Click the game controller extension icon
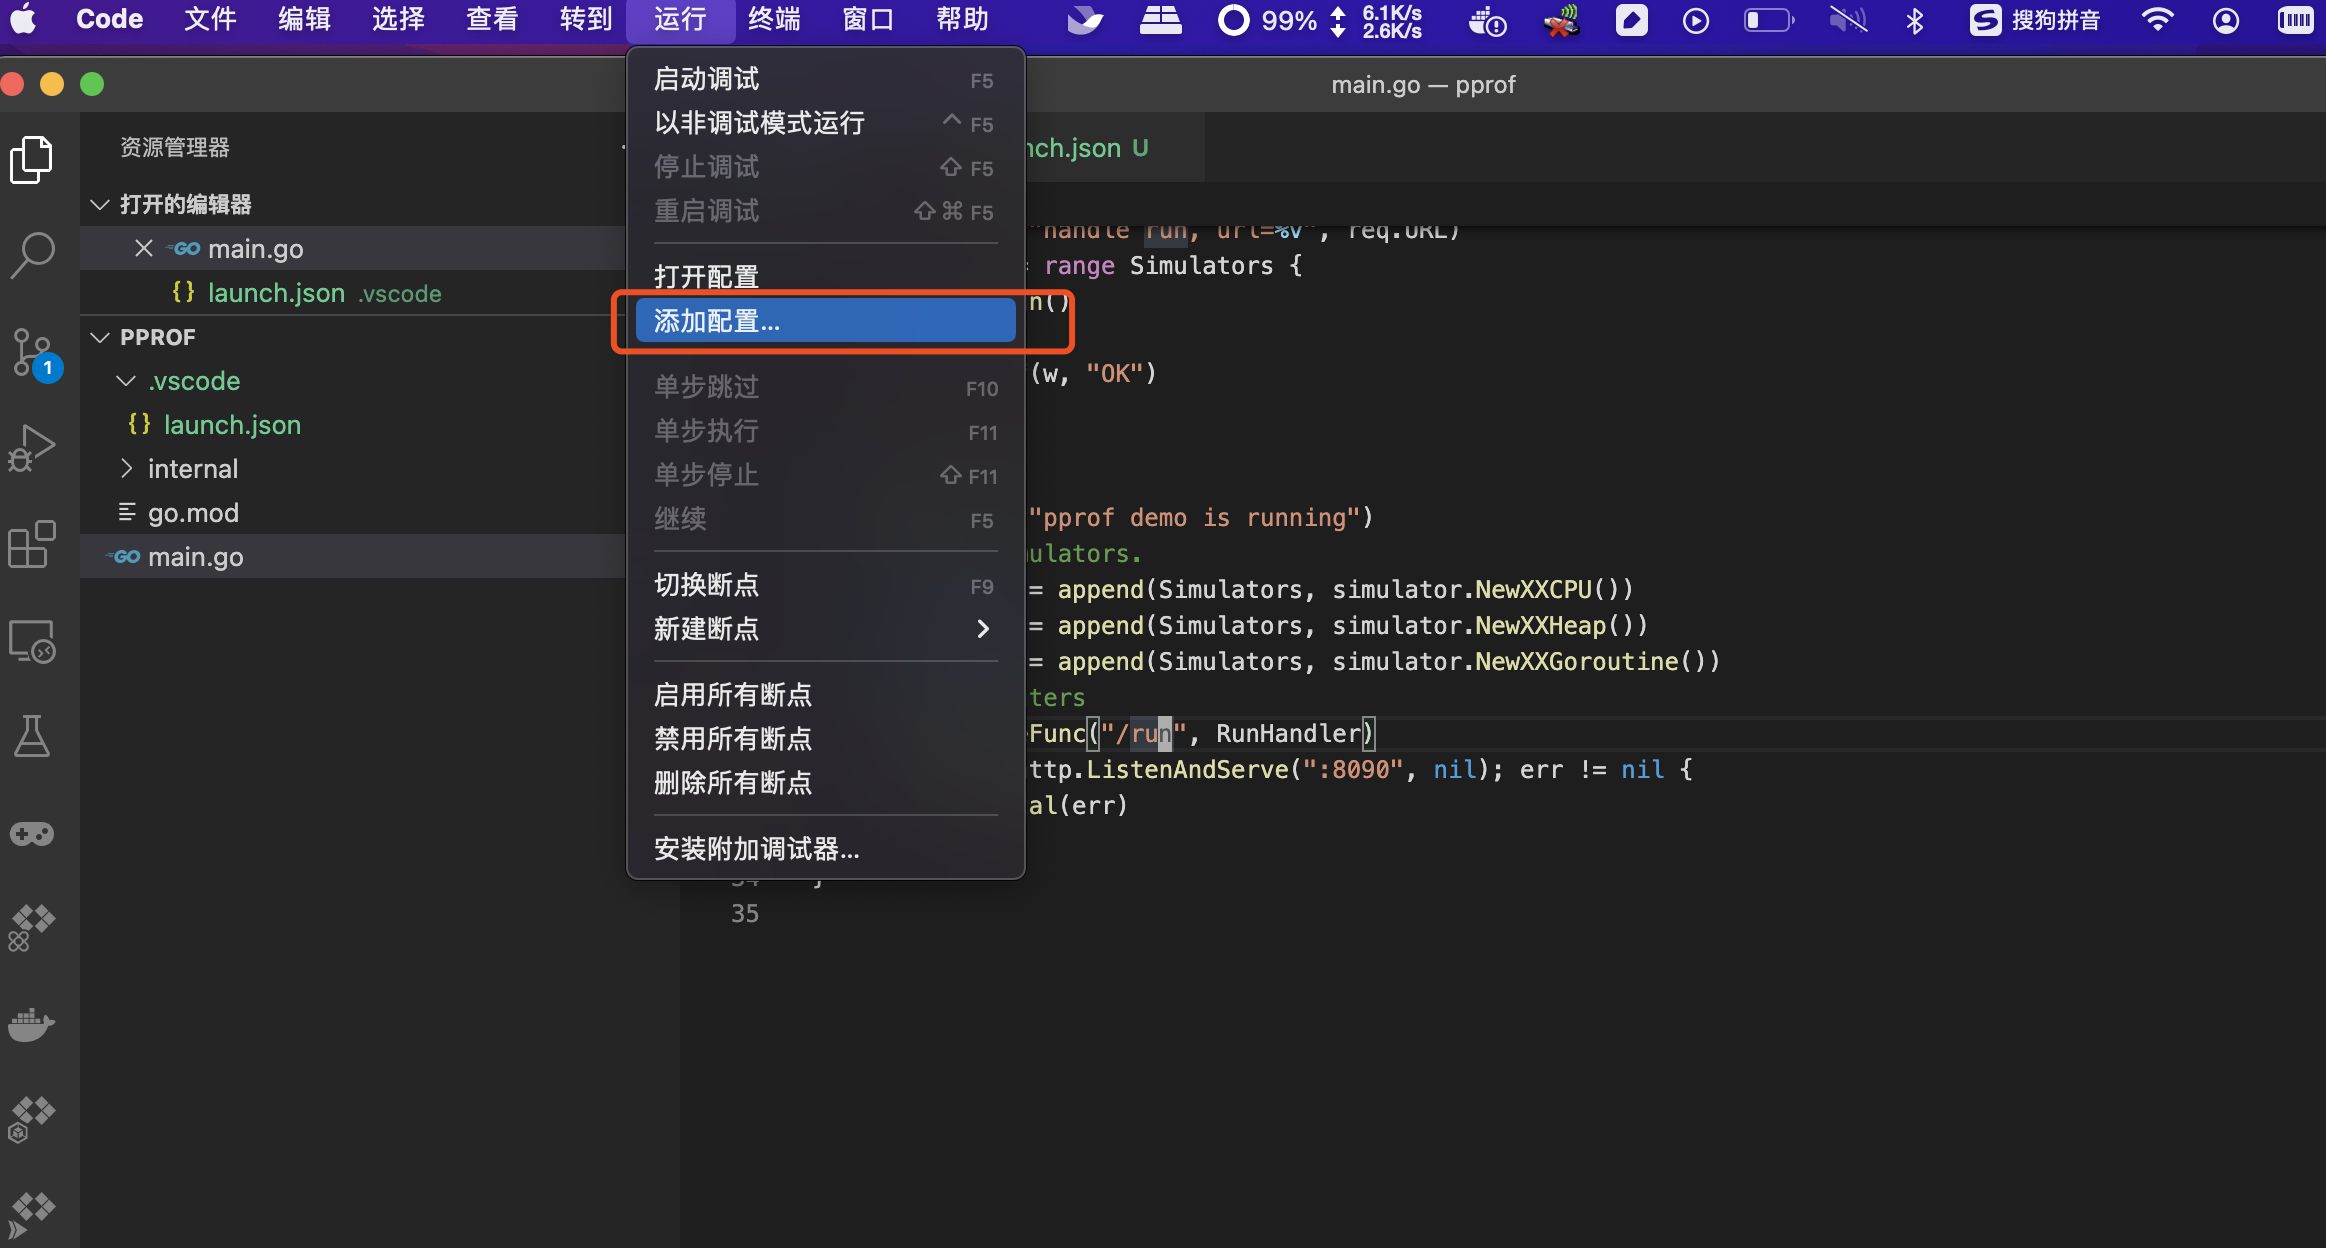2326x1248 pixels. click(x=32, y=834)
